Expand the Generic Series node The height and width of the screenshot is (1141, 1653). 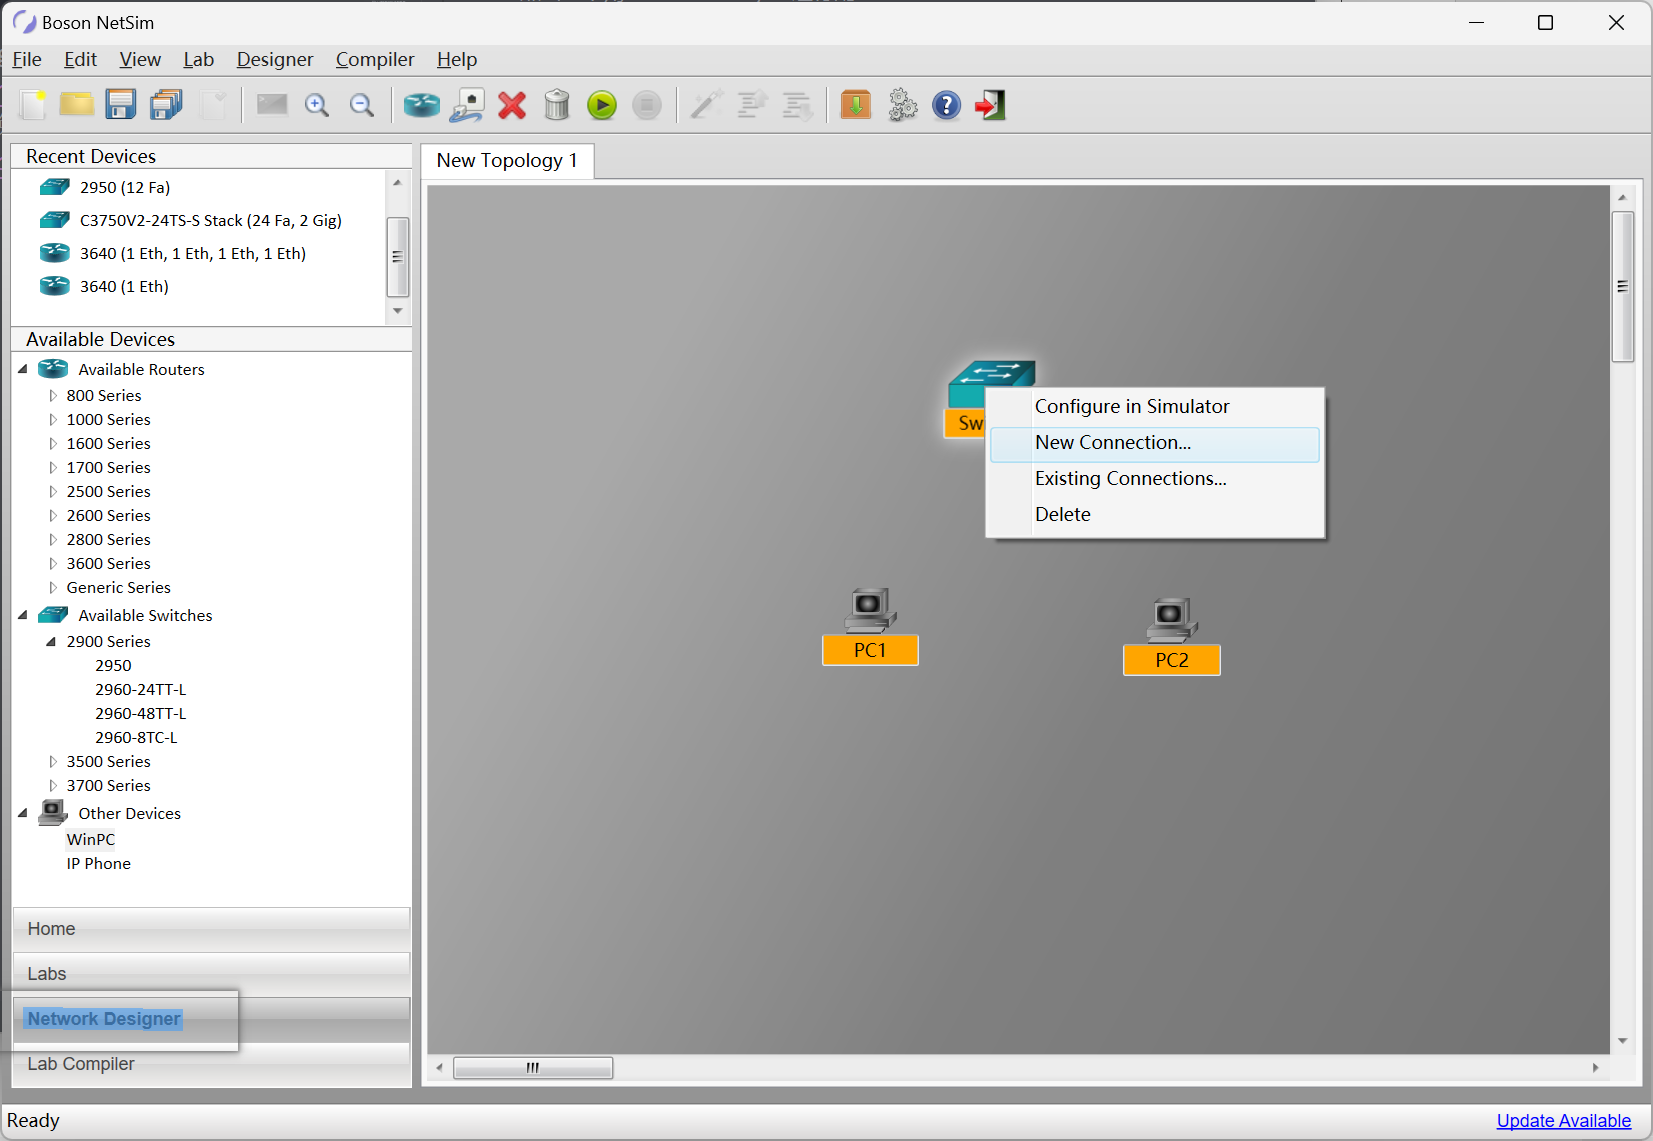tap(53, 588)
